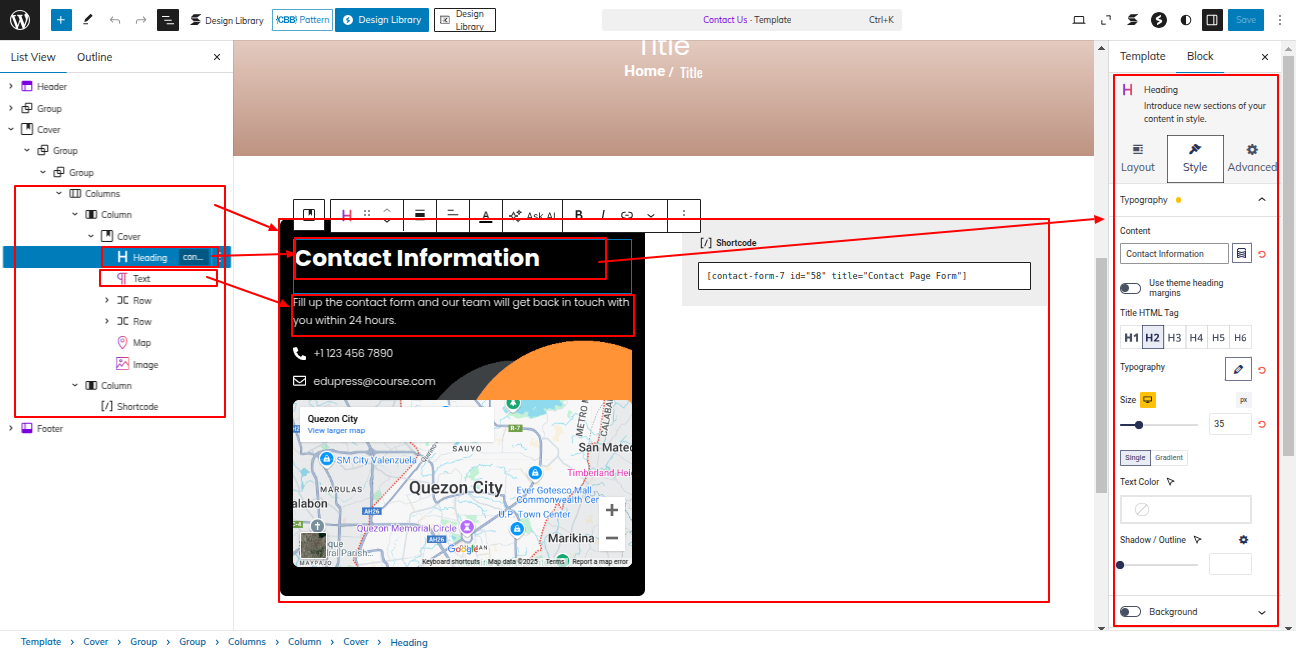Screen dimensions: 1296x654
Task: Select H3 as title HTML tag
Action: click(1174, 338)
